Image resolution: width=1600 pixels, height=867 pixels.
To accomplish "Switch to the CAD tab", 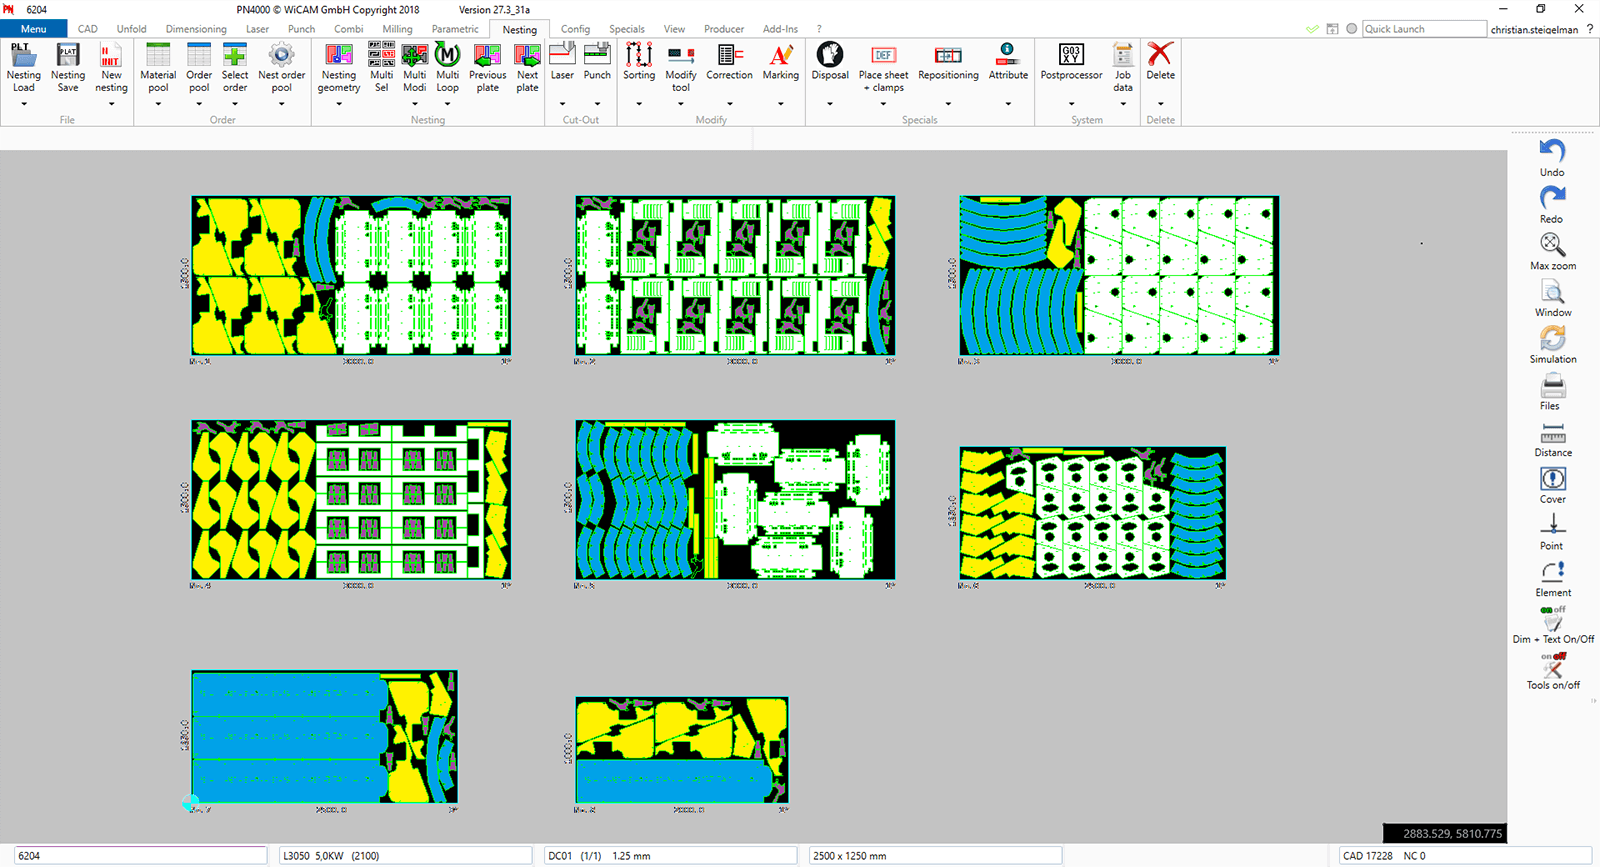I will click(88, 29).
